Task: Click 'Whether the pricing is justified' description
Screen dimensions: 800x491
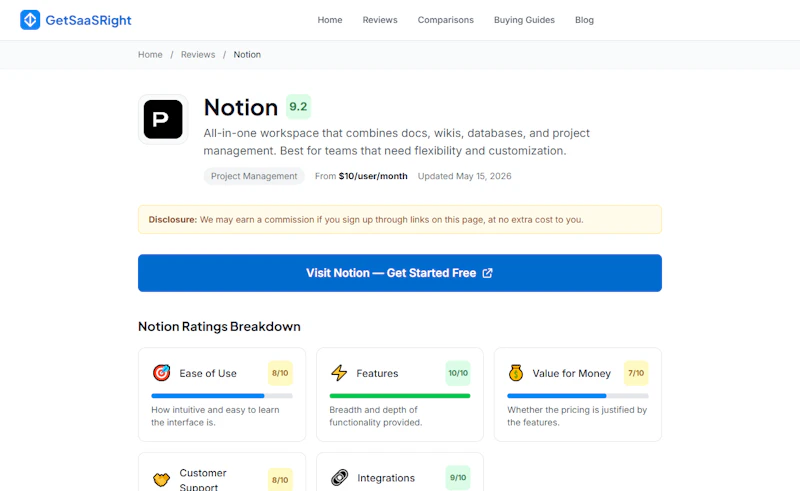Action: (577, 416)
